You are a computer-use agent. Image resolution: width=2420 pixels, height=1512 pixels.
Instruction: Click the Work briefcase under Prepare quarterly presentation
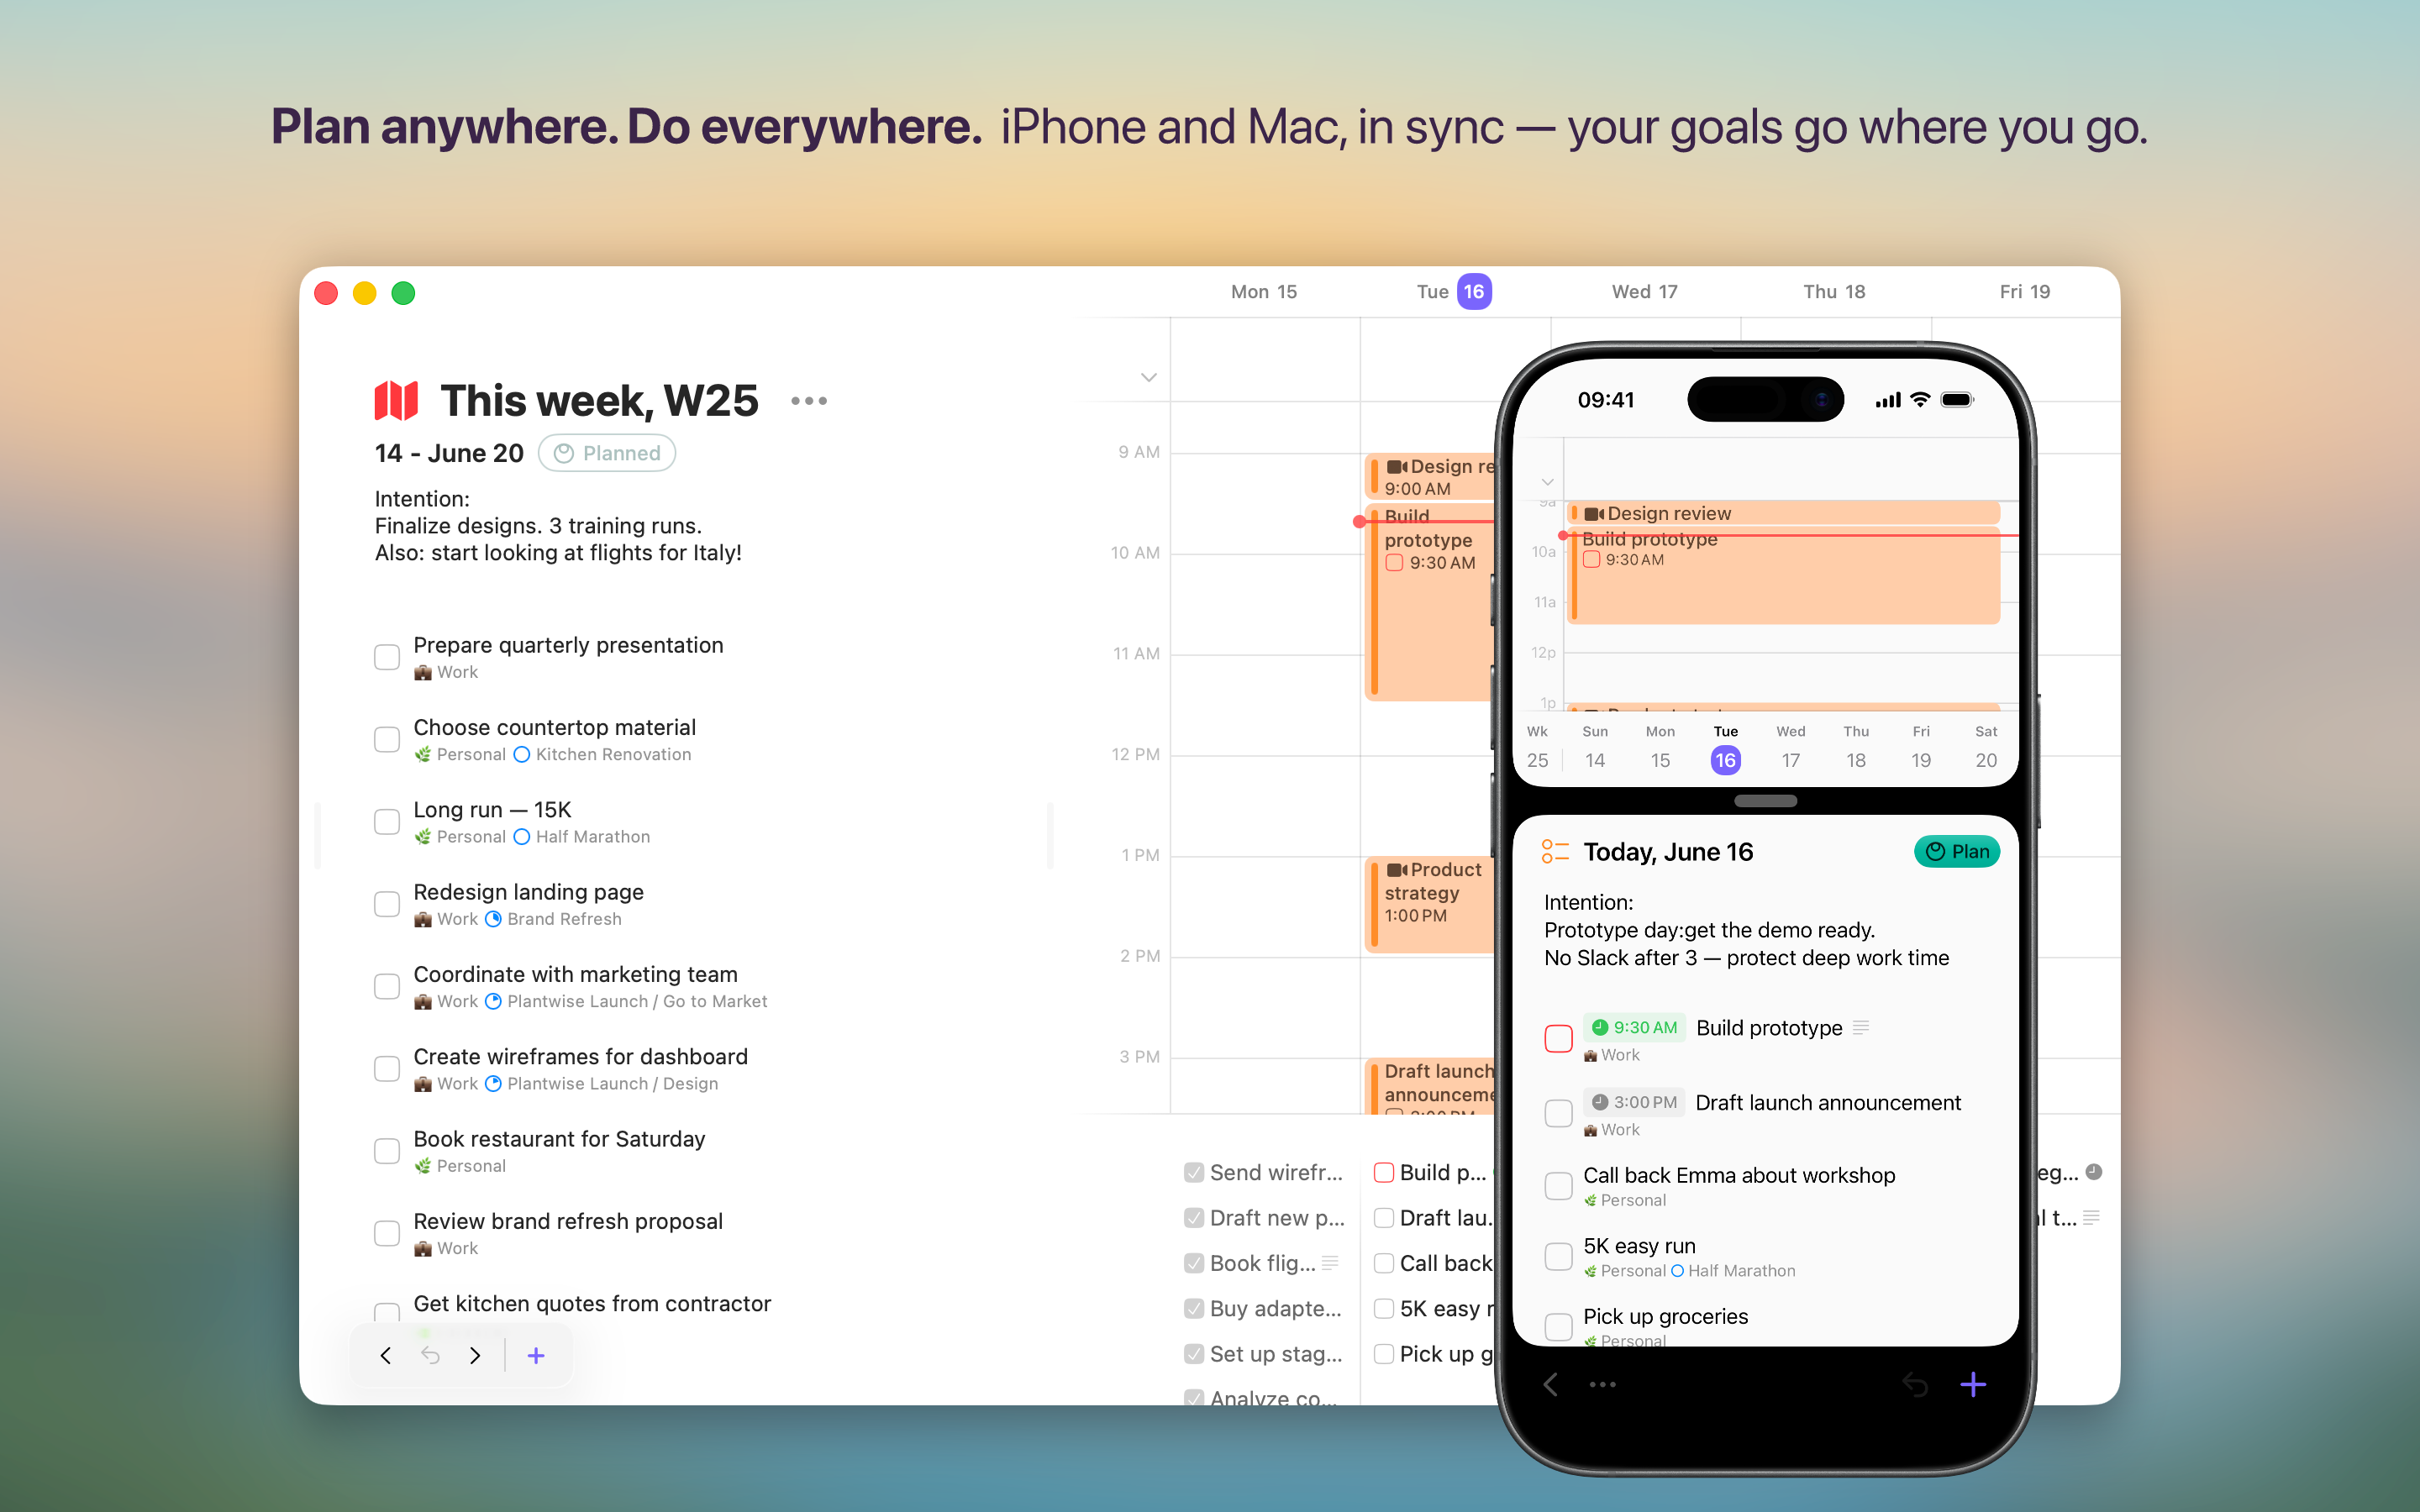click(423, 672)
